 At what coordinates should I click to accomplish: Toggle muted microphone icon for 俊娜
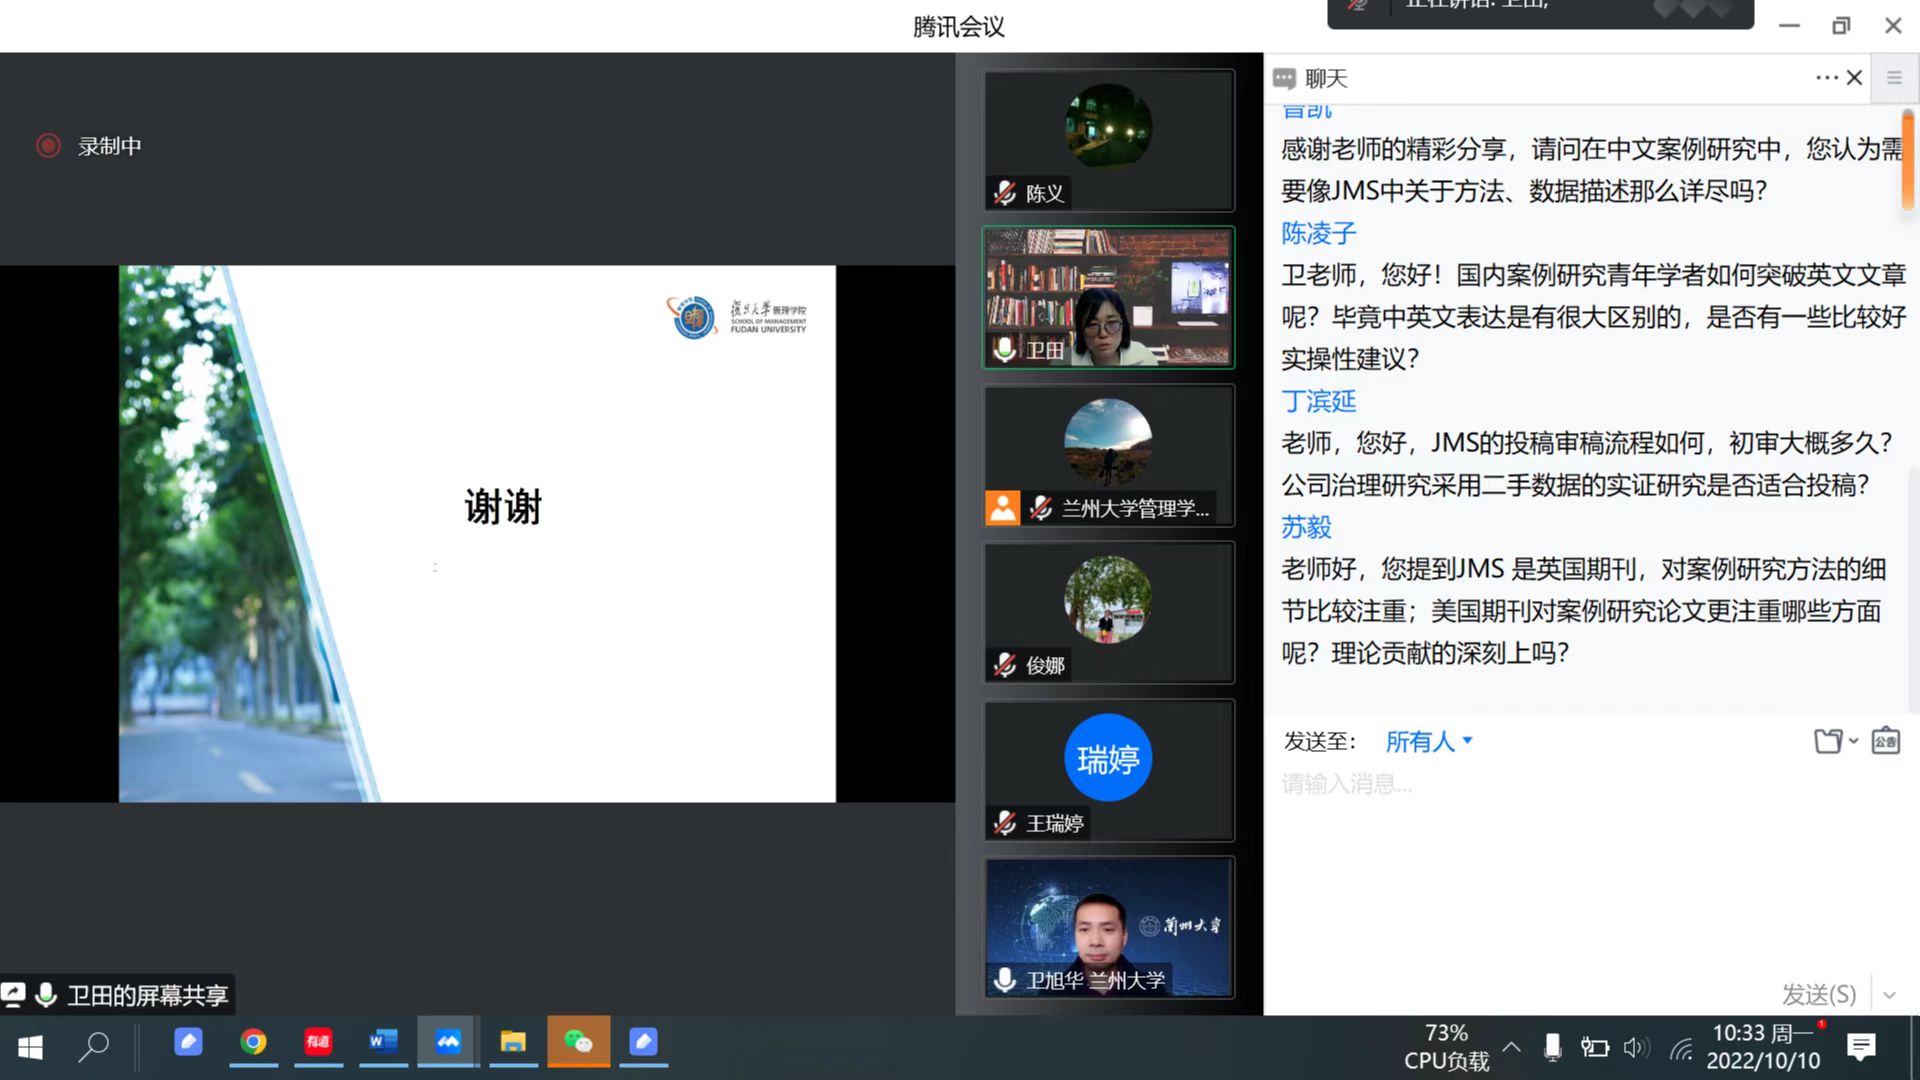(1005, 665)
